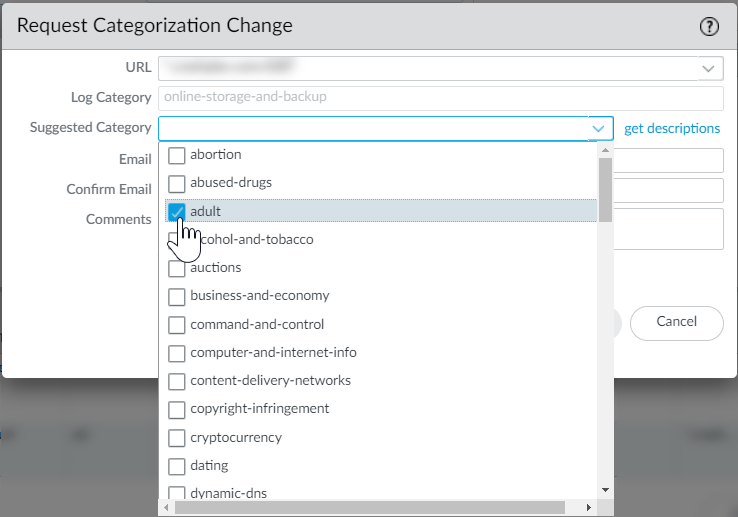Click the category list vertical scrollbar thumb
This screenshot has height=517, width=738.
[605, 190]
